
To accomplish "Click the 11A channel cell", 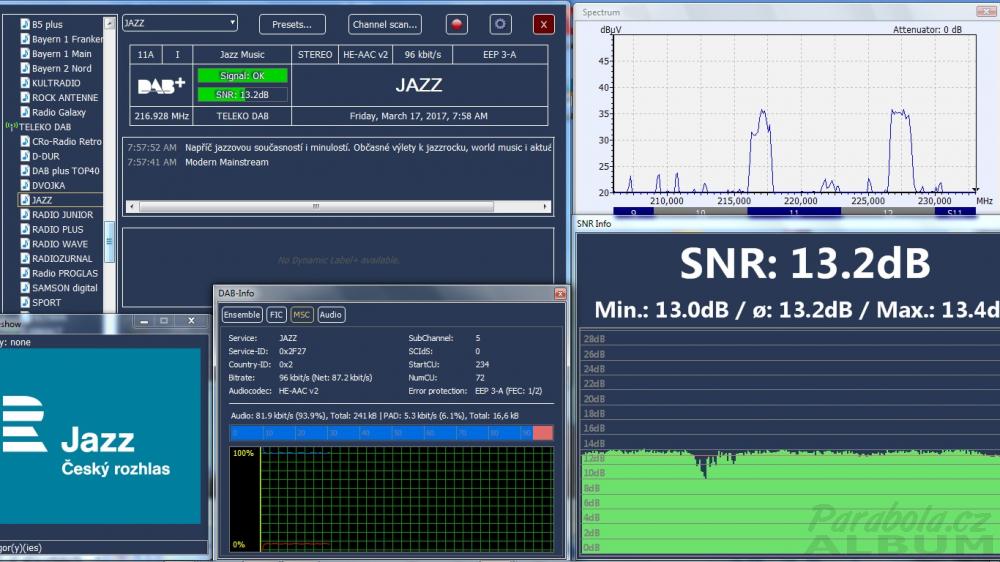I will (x=145, y=55).
